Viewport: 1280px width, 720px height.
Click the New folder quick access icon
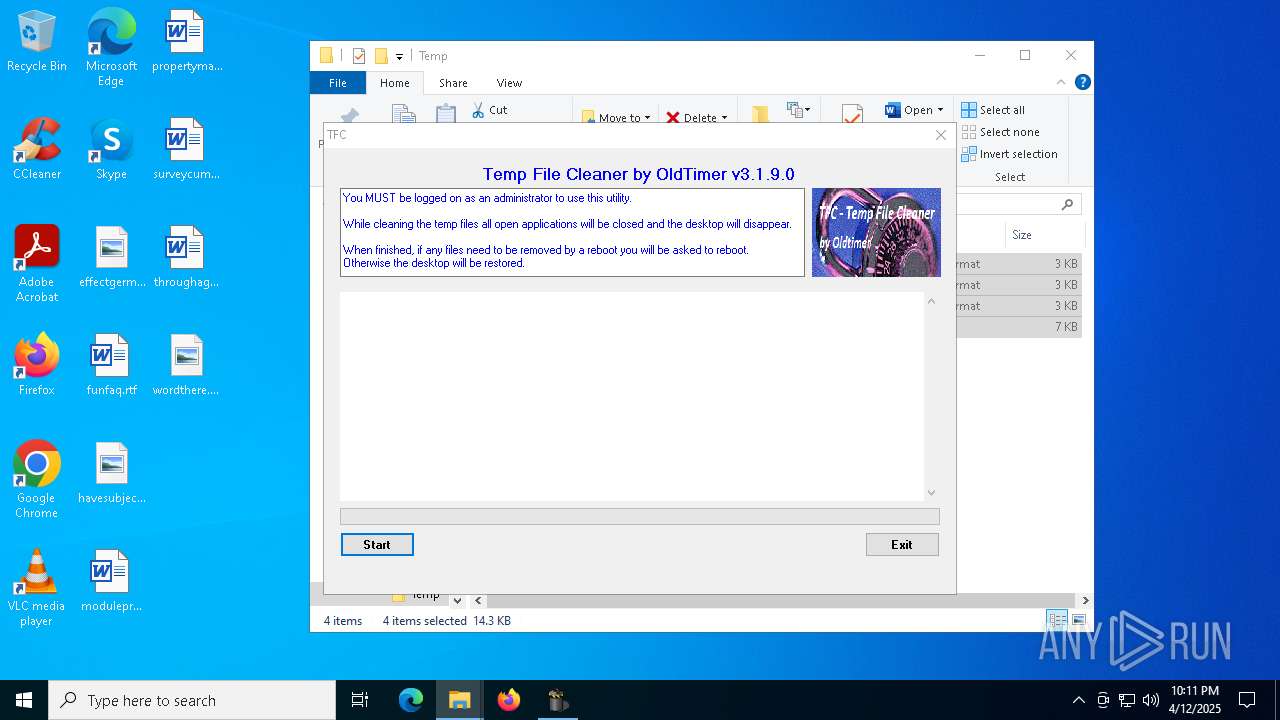pyautogui.click(x=381, y=56)
